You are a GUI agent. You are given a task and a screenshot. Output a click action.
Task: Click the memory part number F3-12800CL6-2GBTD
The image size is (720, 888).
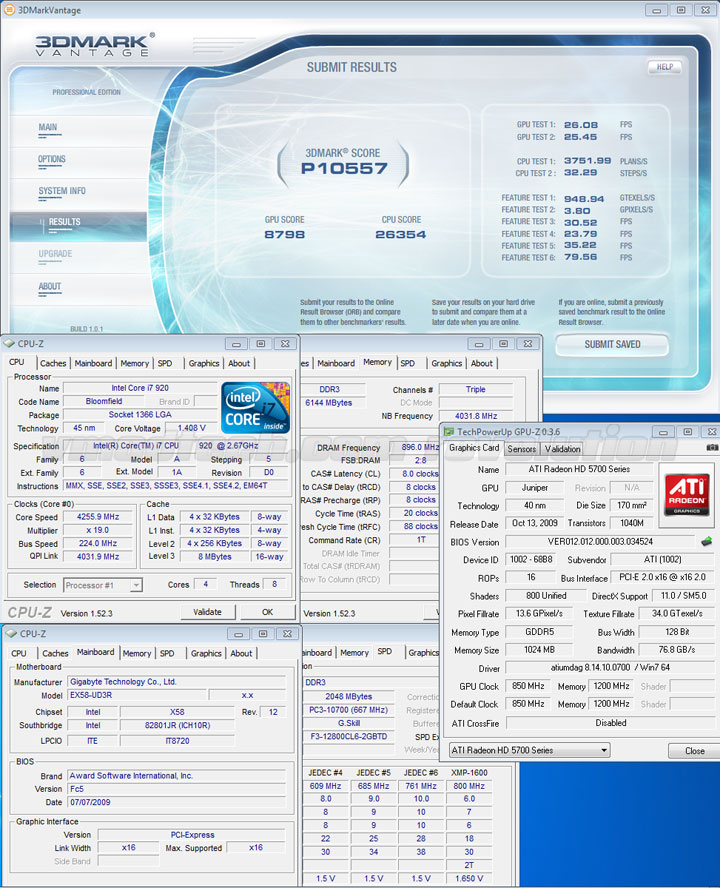pos(349,736)
